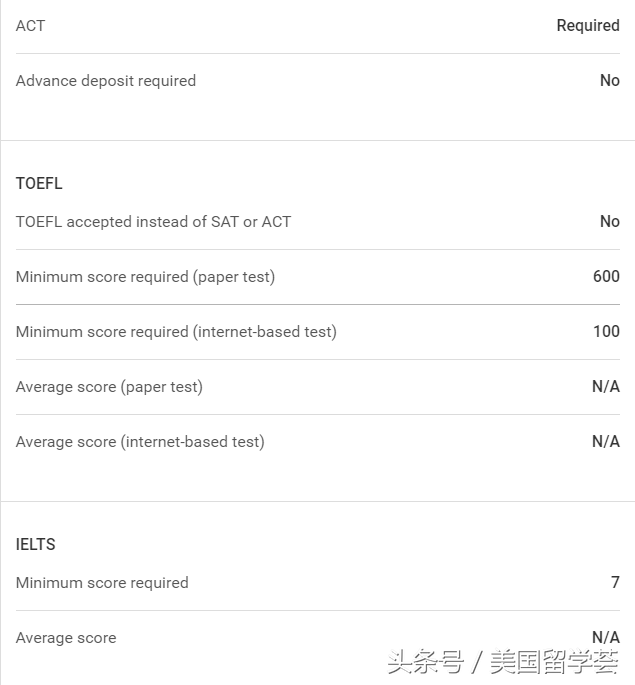Click the Chinese watermark text at bottom

pyautogui.click(x=503, y=662)
